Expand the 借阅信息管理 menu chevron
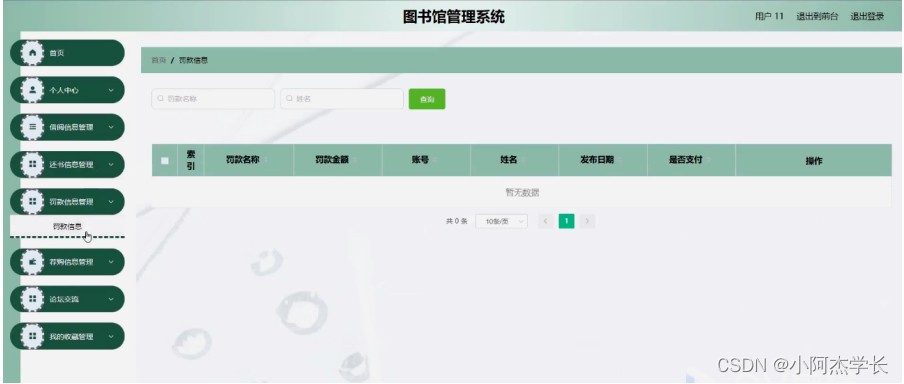The height and width of the screenshot is (384, 904). click(x=111, y=127)
